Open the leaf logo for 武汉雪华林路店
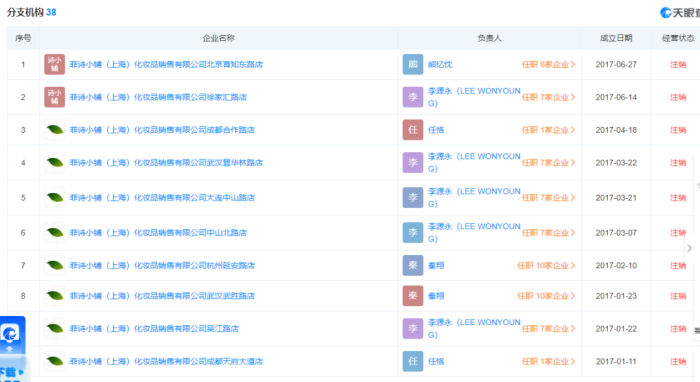 coord(54,162)
